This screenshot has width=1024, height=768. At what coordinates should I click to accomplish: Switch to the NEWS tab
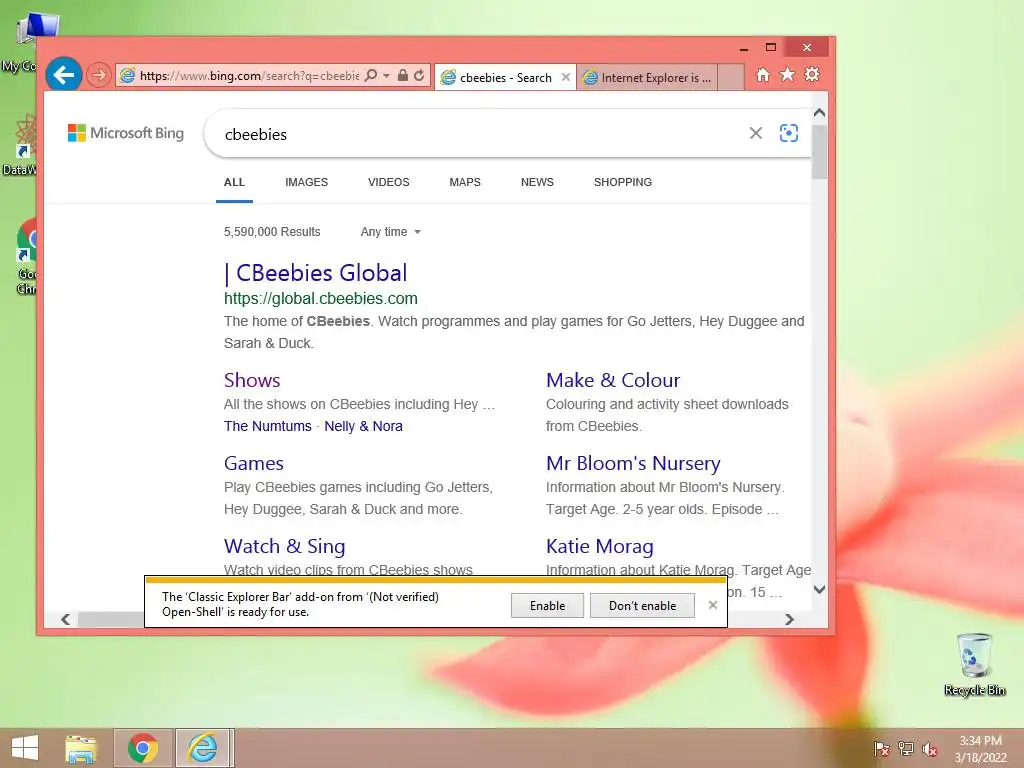pyautogui.click(x=537, y=182)
